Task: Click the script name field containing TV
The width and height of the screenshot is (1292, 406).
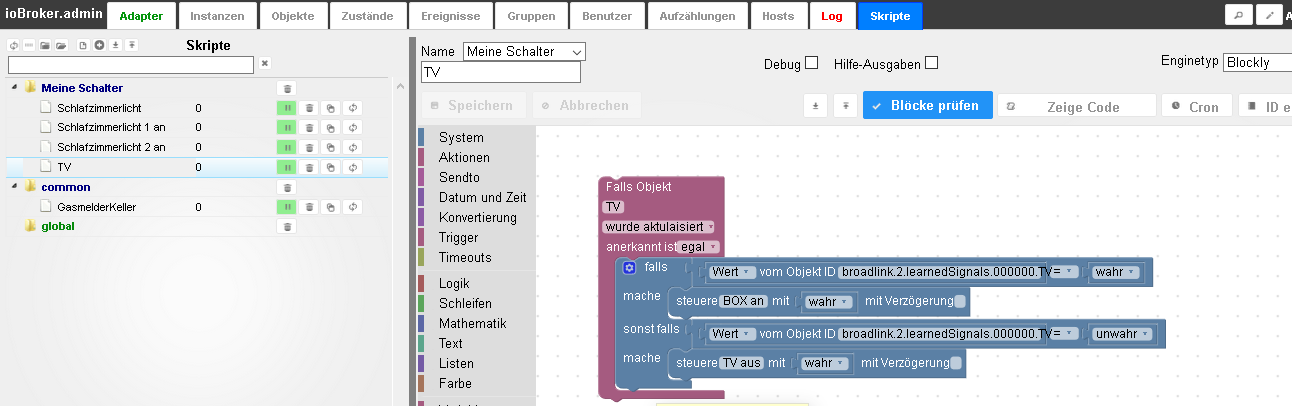Action: (500, 72)
